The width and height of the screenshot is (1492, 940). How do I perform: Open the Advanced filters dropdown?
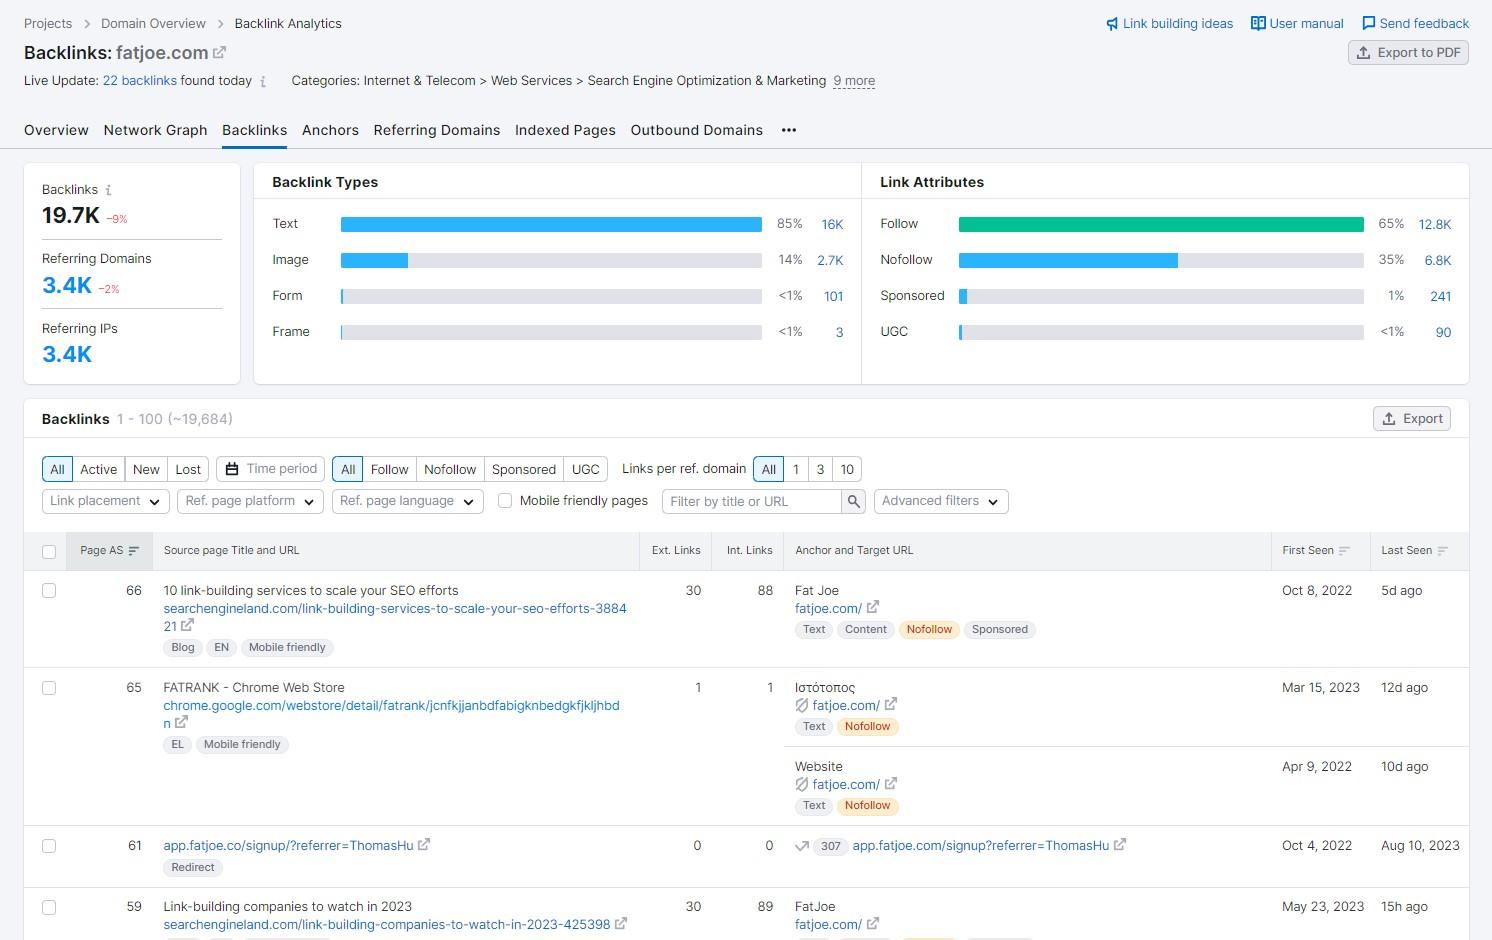941,501
